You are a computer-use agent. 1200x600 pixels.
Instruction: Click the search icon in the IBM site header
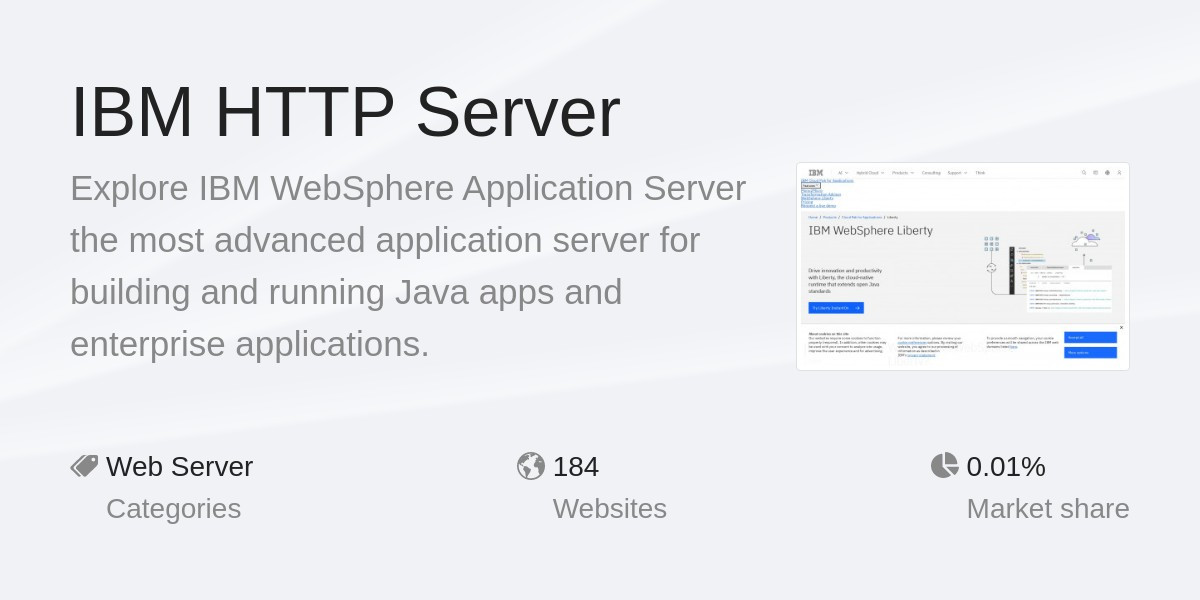point(1084,173)
